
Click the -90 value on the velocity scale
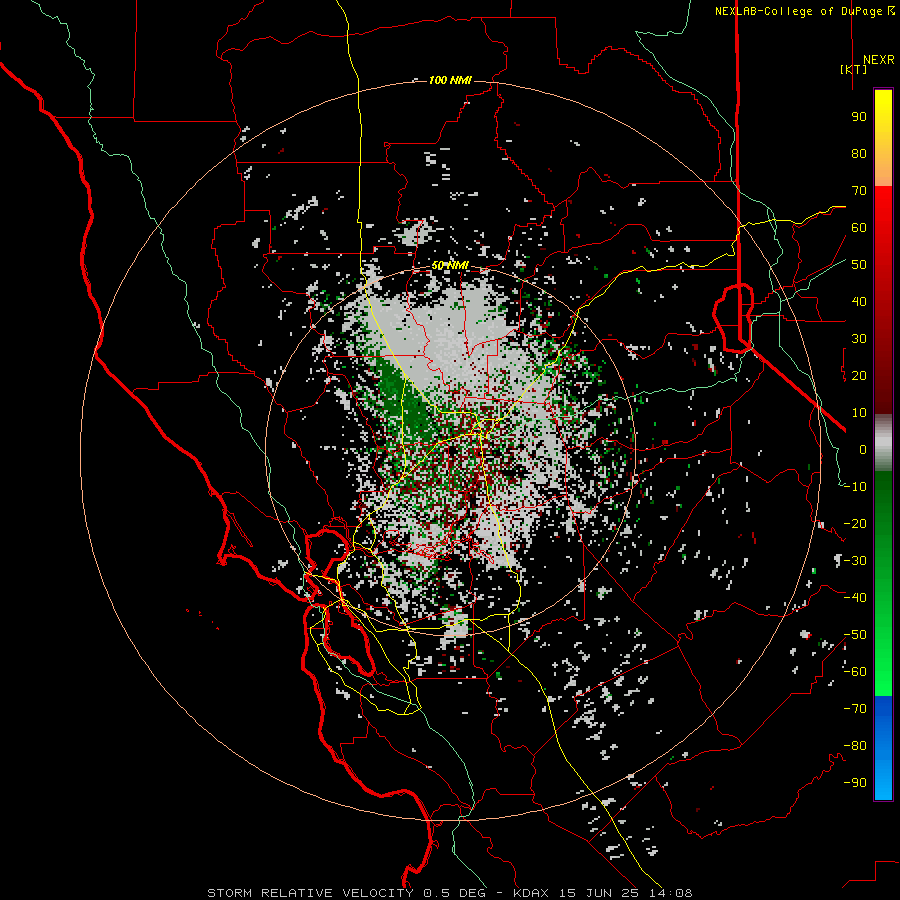855,783
